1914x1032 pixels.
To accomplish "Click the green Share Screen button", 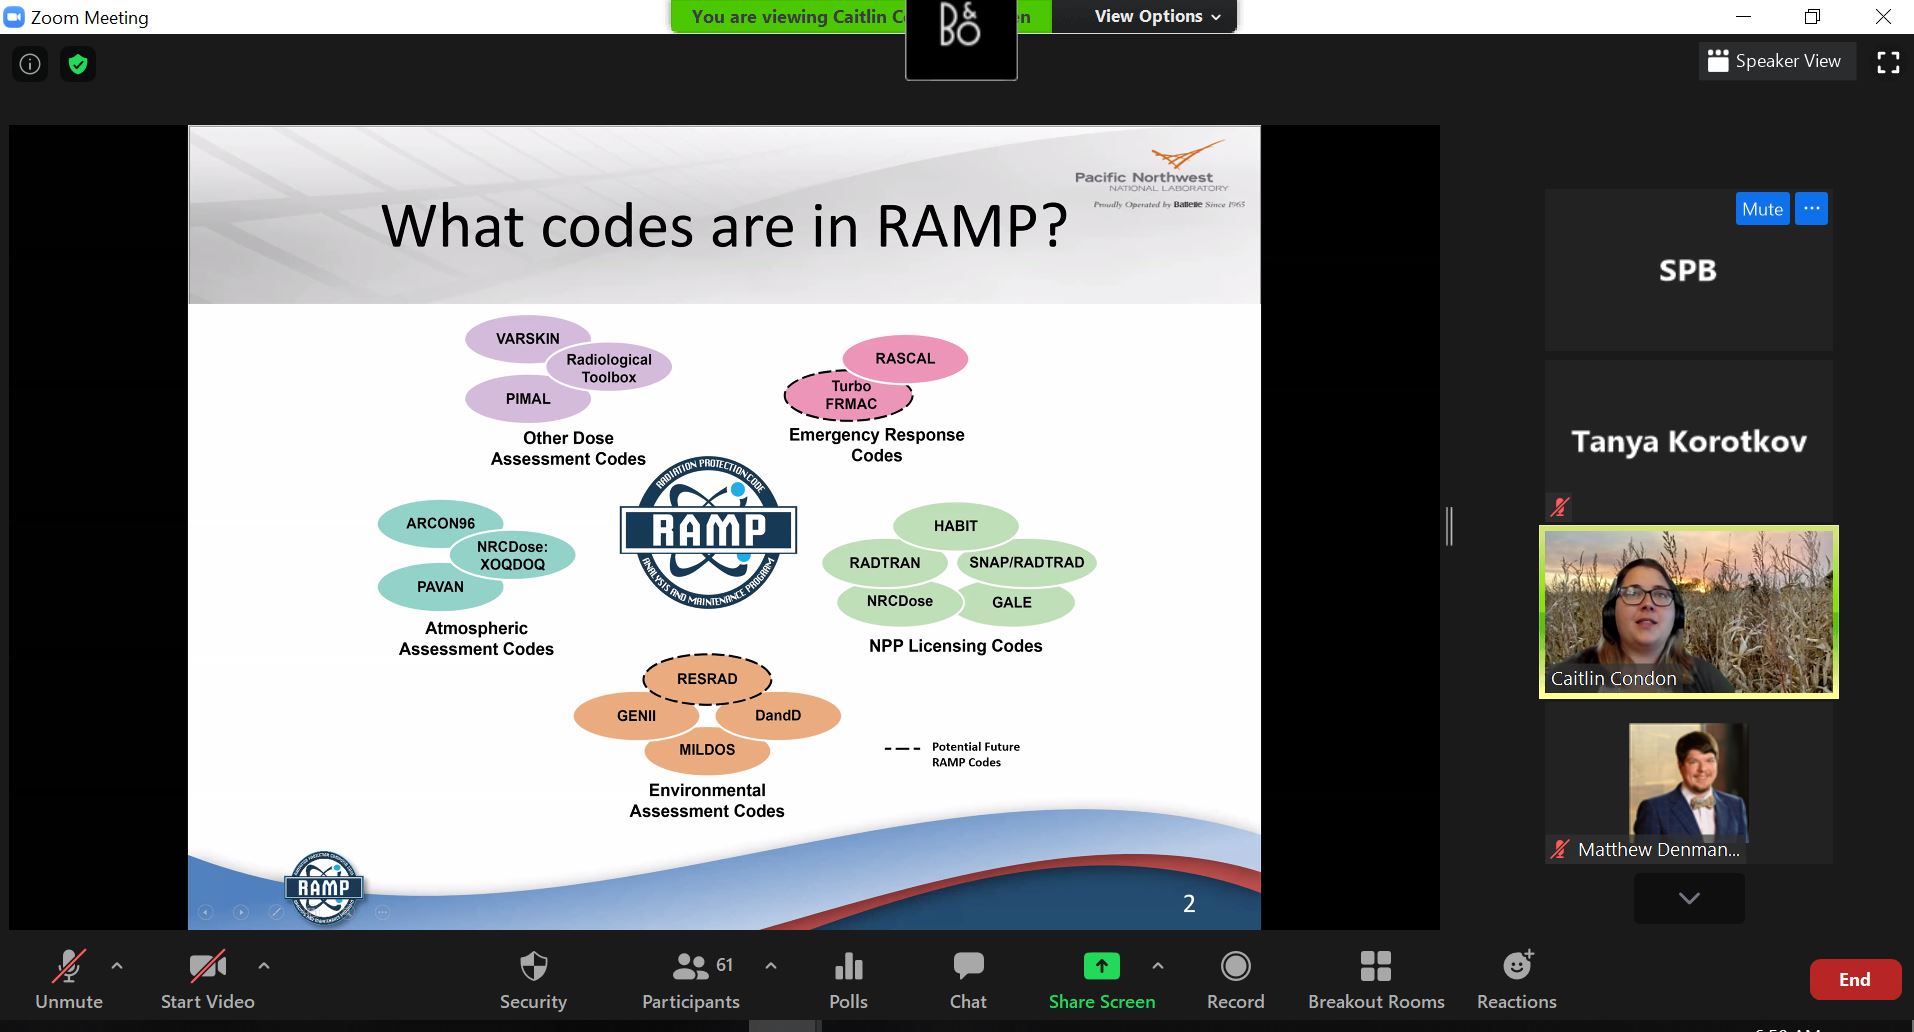I will [1102, 980].
